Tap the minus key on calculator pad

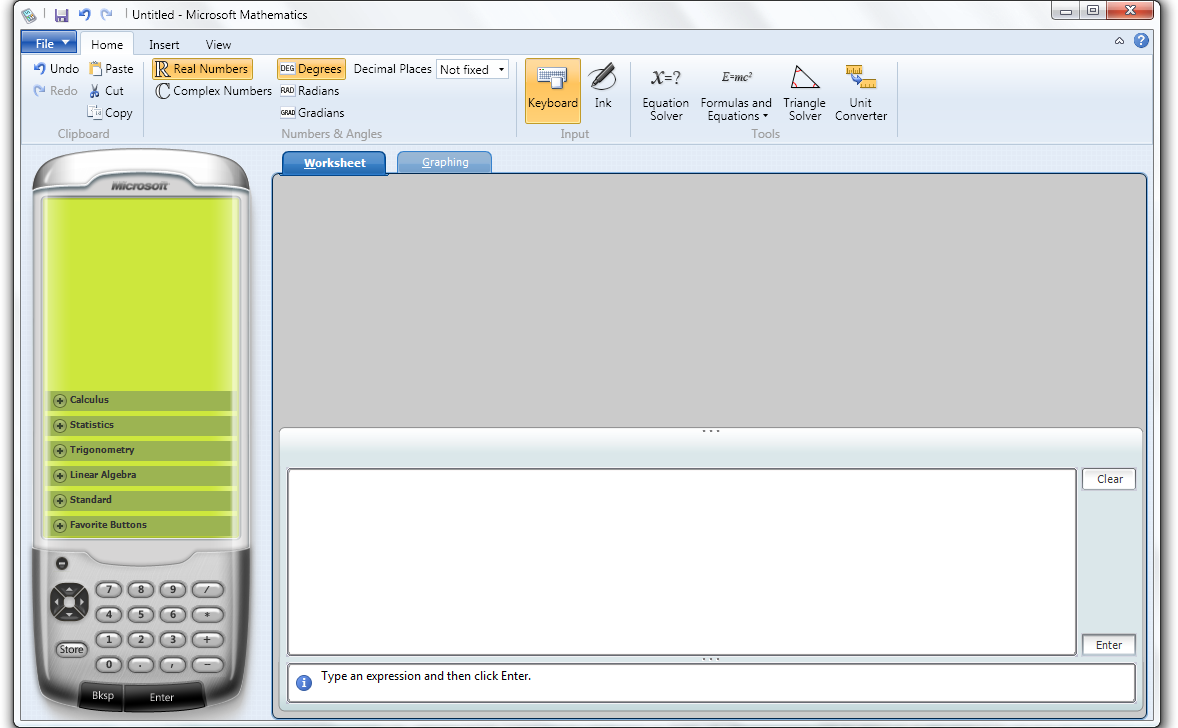207,664
